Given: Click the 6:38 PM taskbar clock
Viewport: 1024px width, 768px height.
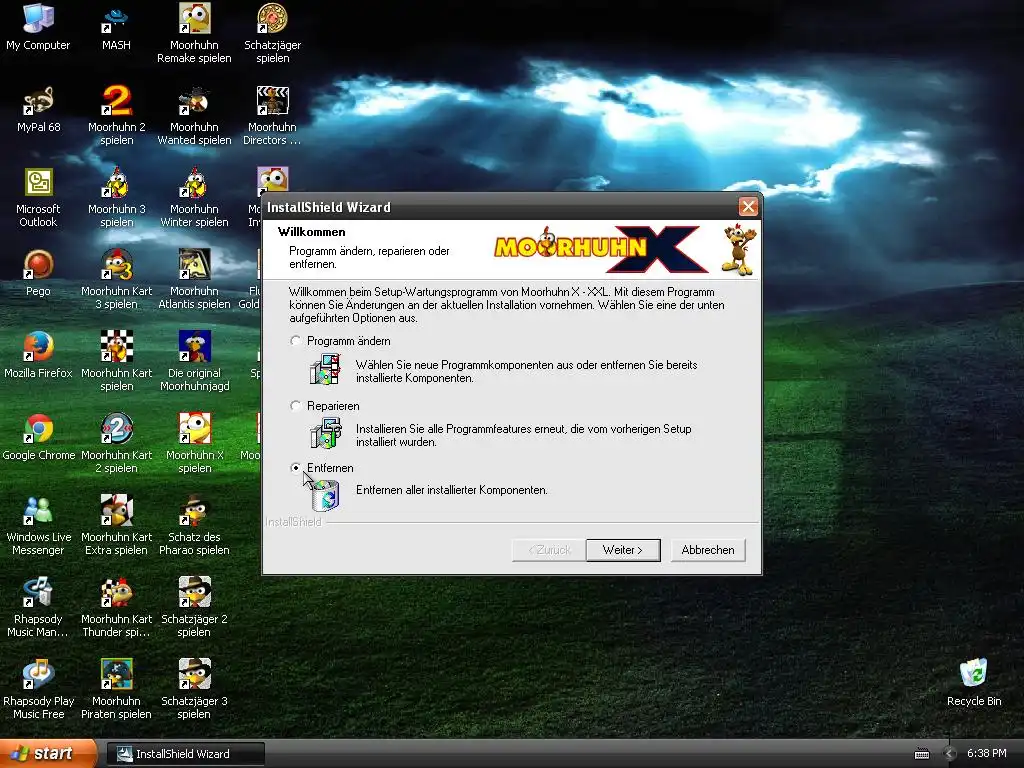Looking at the screenshot, I should (x=986, y=754).
